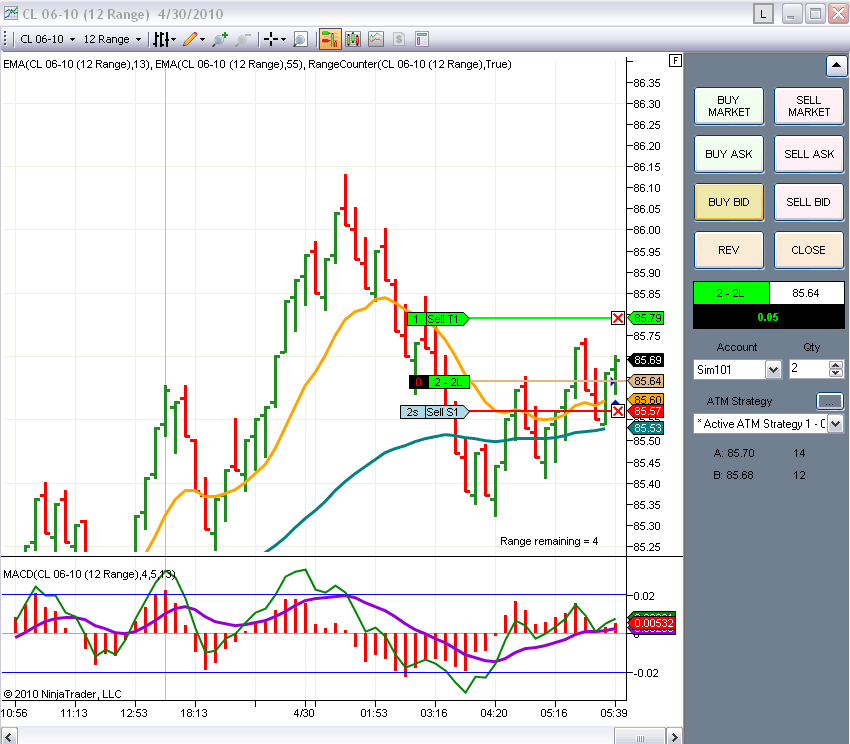Click the 0.00532 MACD value tag
The image size is (850, 744).
[x=653, y=623]
